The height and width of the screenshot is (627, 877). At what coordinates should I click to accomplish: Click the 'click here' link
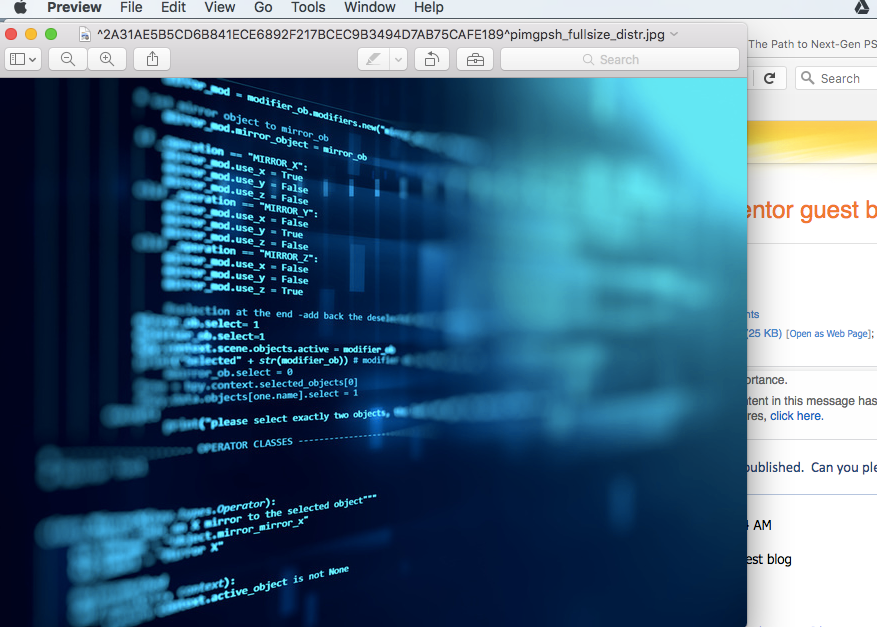tap(795, 415)
